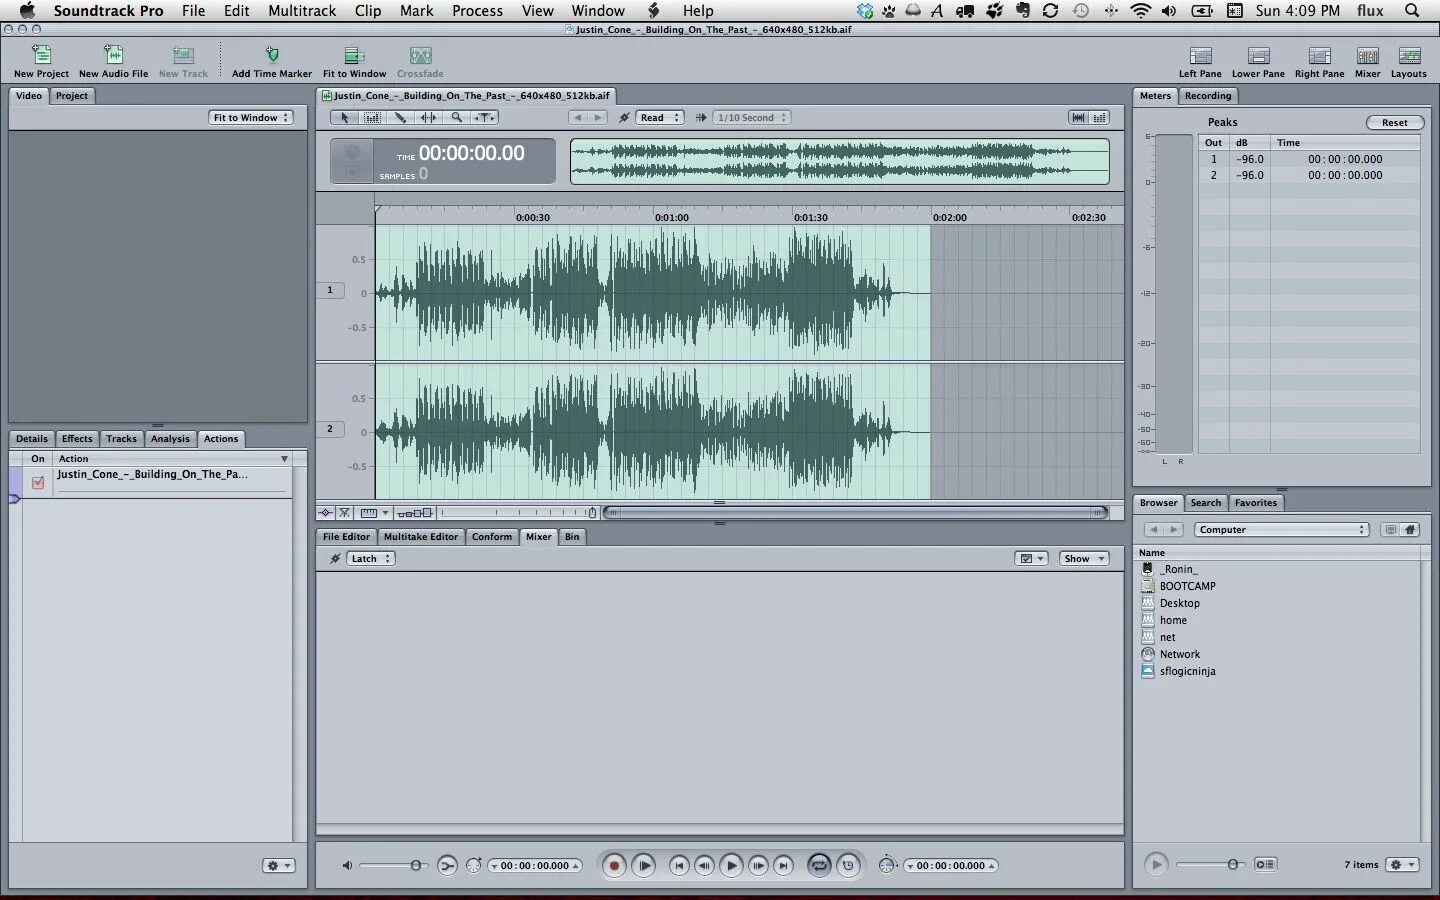Open the BOOTCAMP volume in Browser
This screenshot has width=1440, height=900.
[1187, 586]
